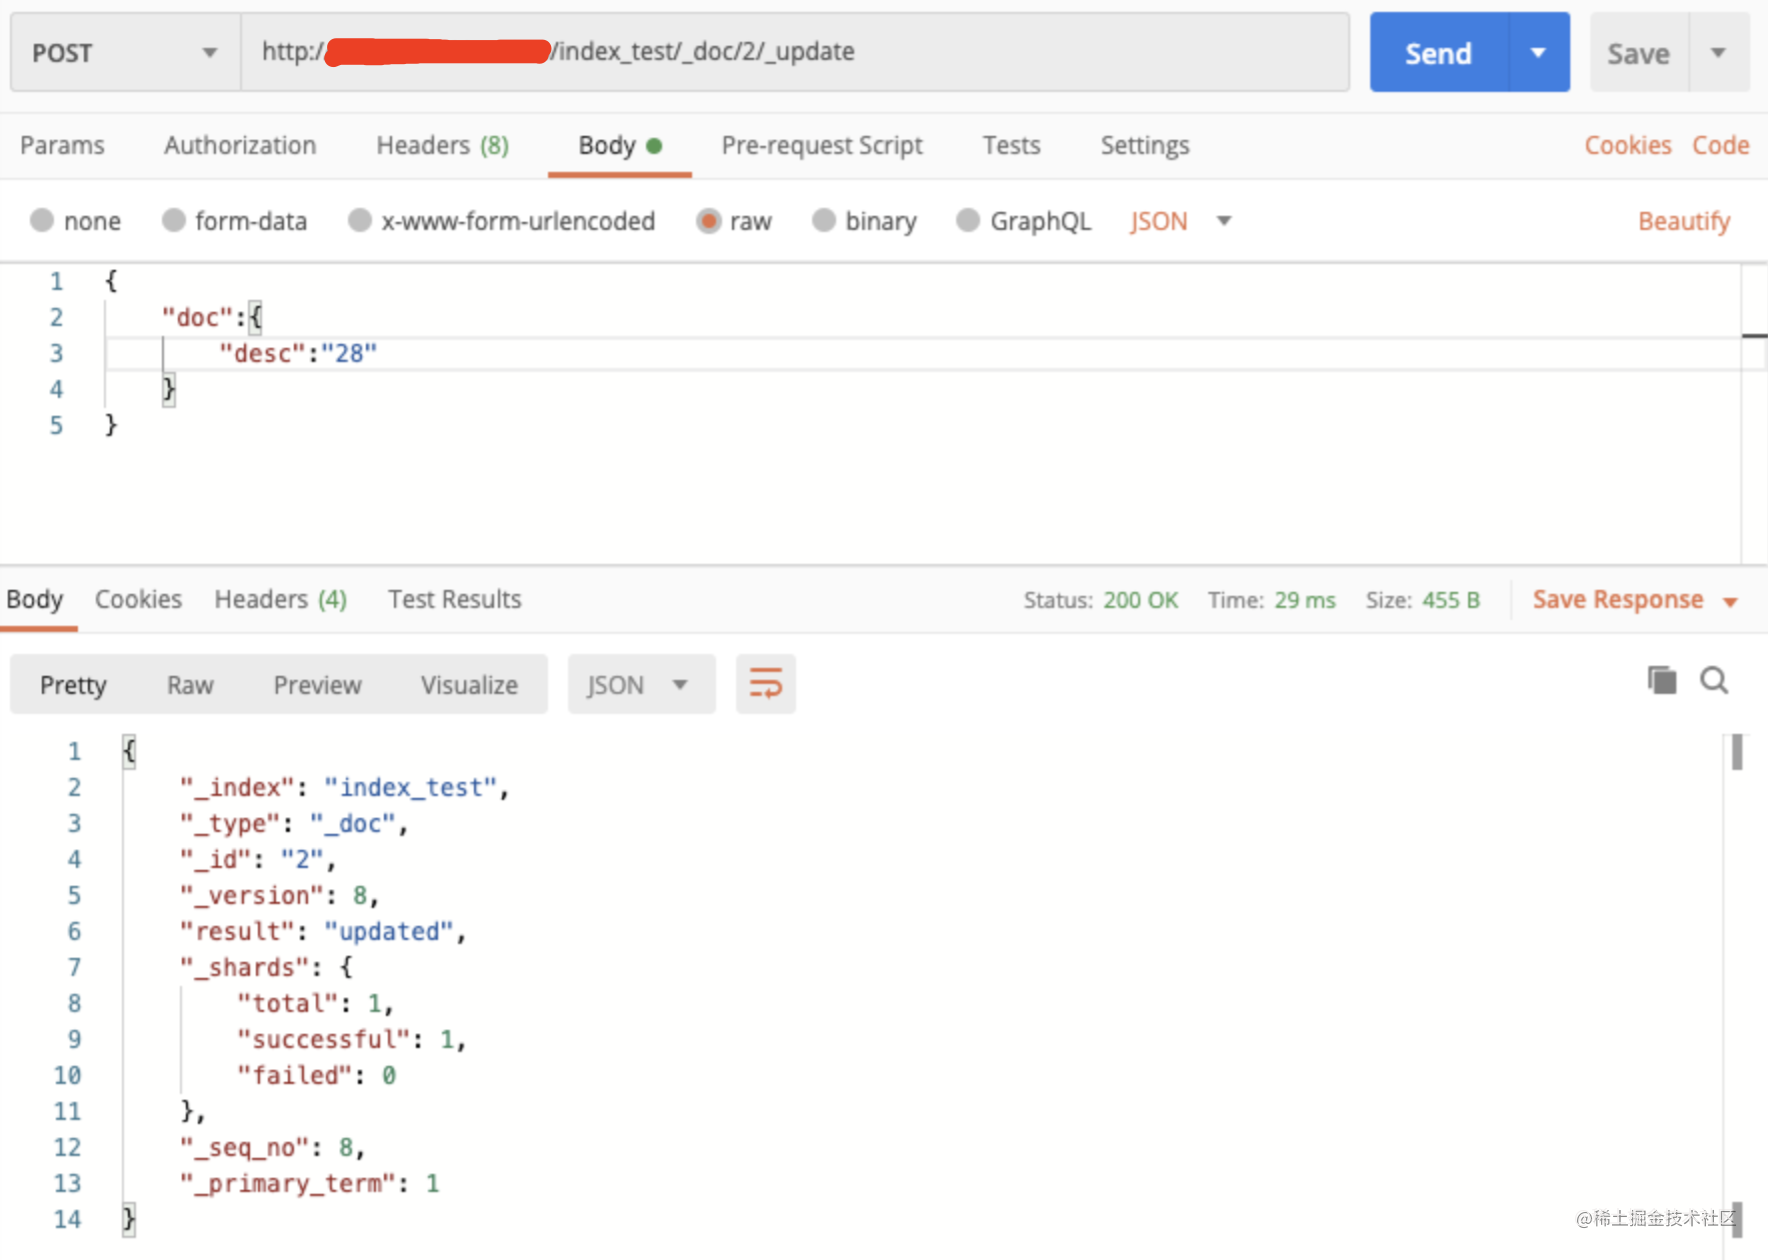1768x1260 pixels.
Task: Open the response format JSON dropdown
Action: coord(640,685)
